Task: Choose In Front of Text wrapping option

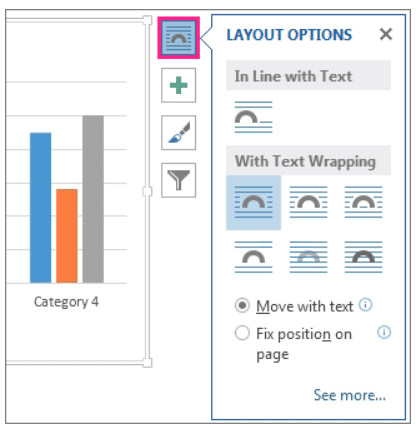Action: click(363, 257)
